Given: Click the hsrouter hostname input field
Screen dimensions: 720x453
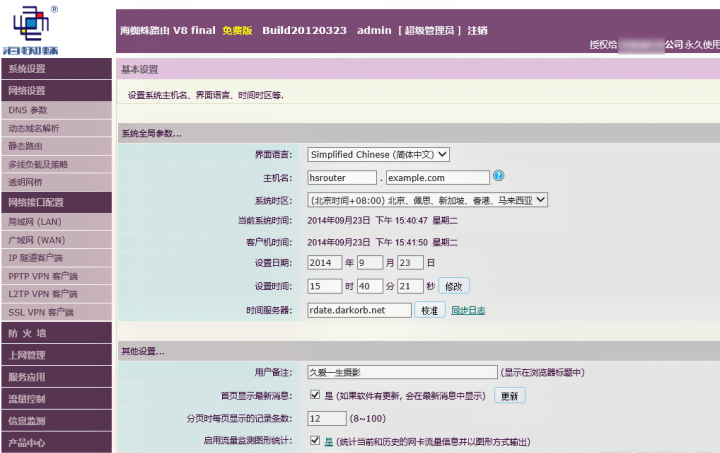Looking at the screenshot, I should [341, 177].
